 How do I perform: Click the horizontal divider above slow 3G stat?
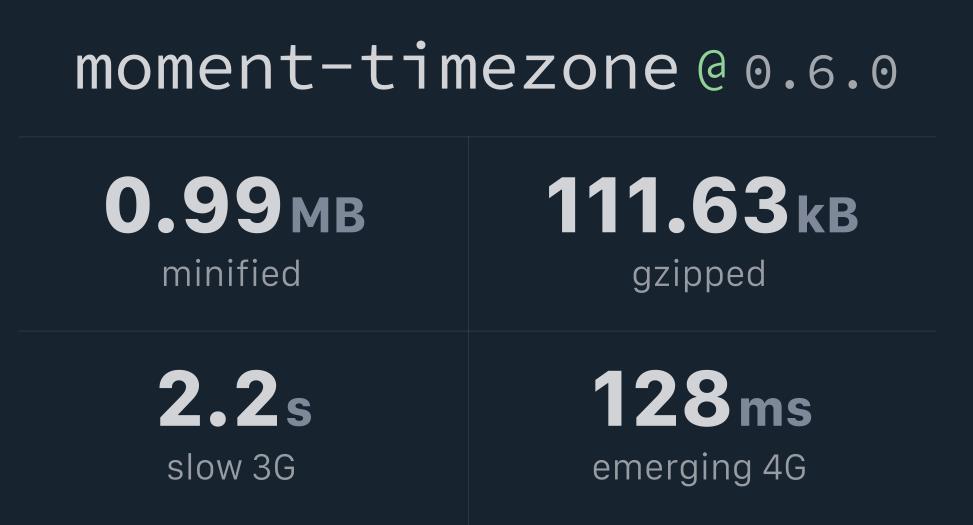click(243, 331)
